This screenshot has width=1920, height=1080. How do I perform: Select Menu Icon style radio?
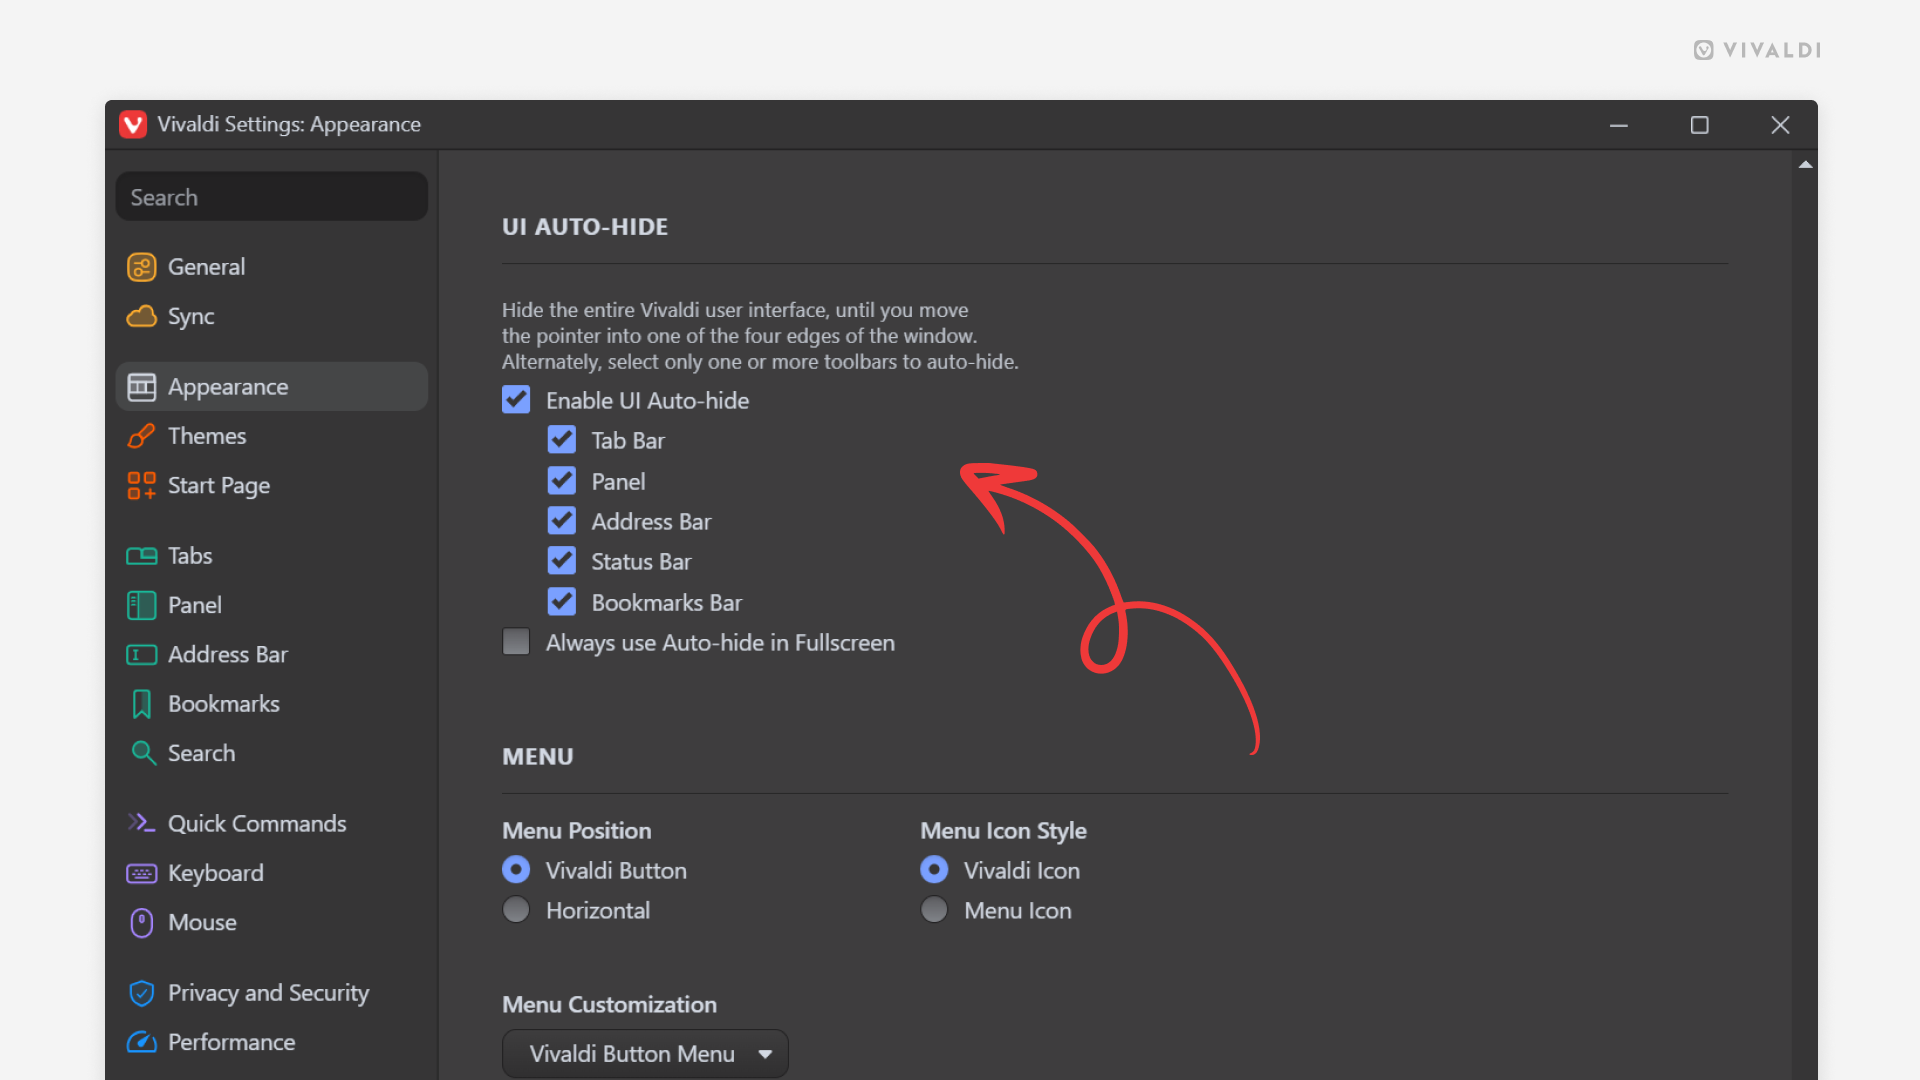[934, 910]
